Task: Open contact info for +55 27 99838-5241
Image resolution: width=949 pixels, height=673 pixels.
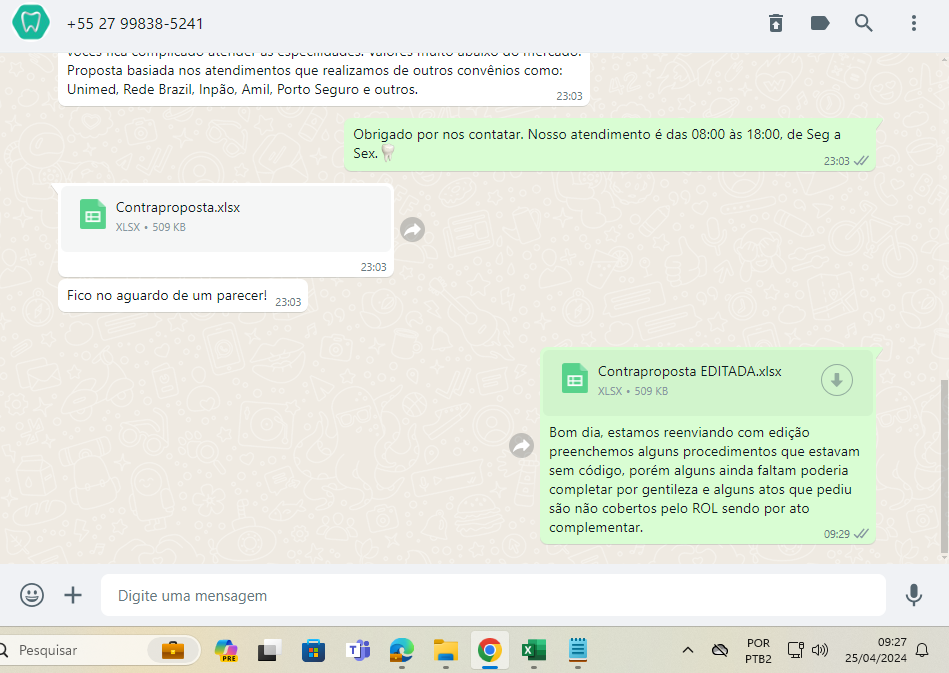Action: 135,23
